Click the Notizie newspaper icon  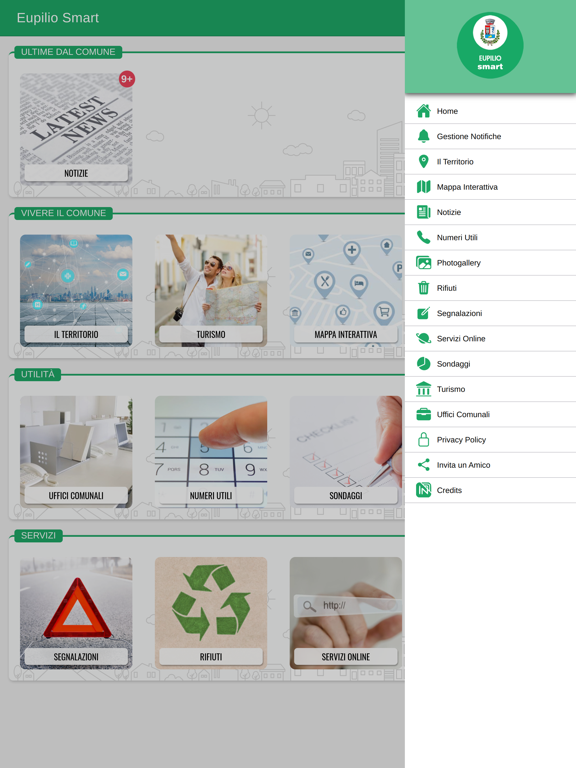click(423, 212)
